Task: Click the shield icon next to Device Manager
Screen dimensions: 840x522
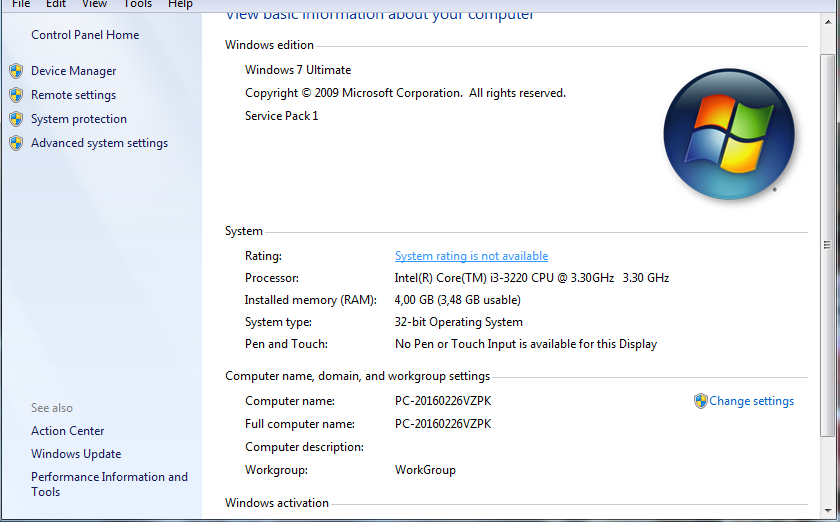Action: click(16, 71)
